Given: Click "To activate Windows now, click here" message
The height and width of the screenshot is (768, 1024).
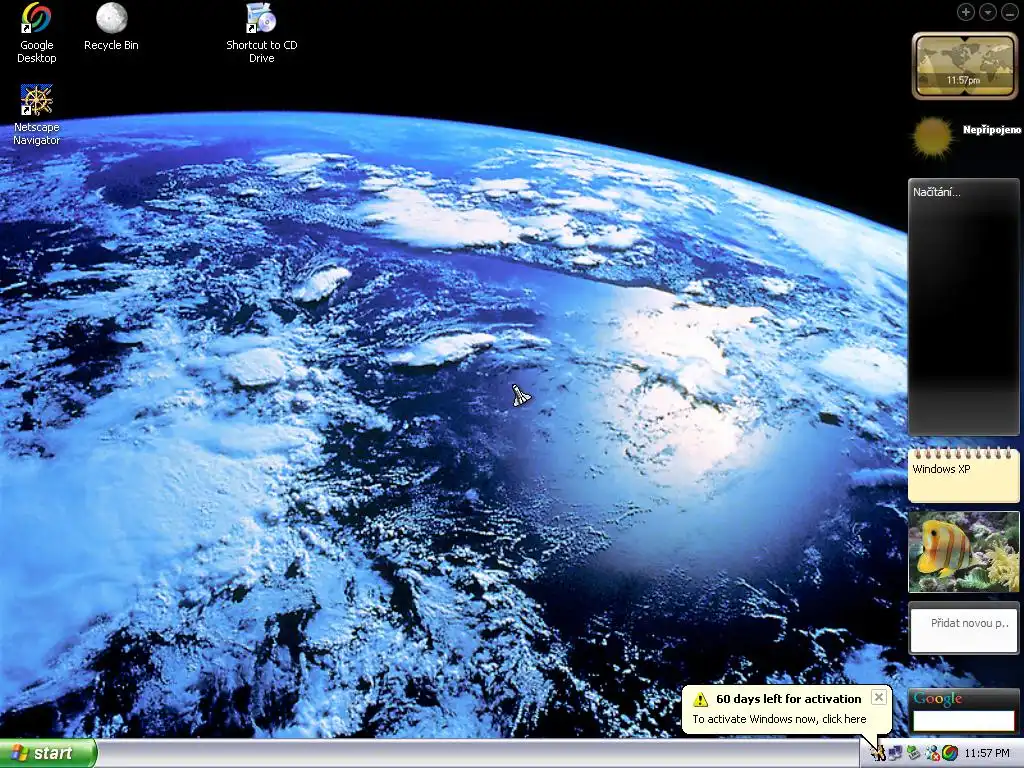Looking at the screenshot, I should click(779, 719).
